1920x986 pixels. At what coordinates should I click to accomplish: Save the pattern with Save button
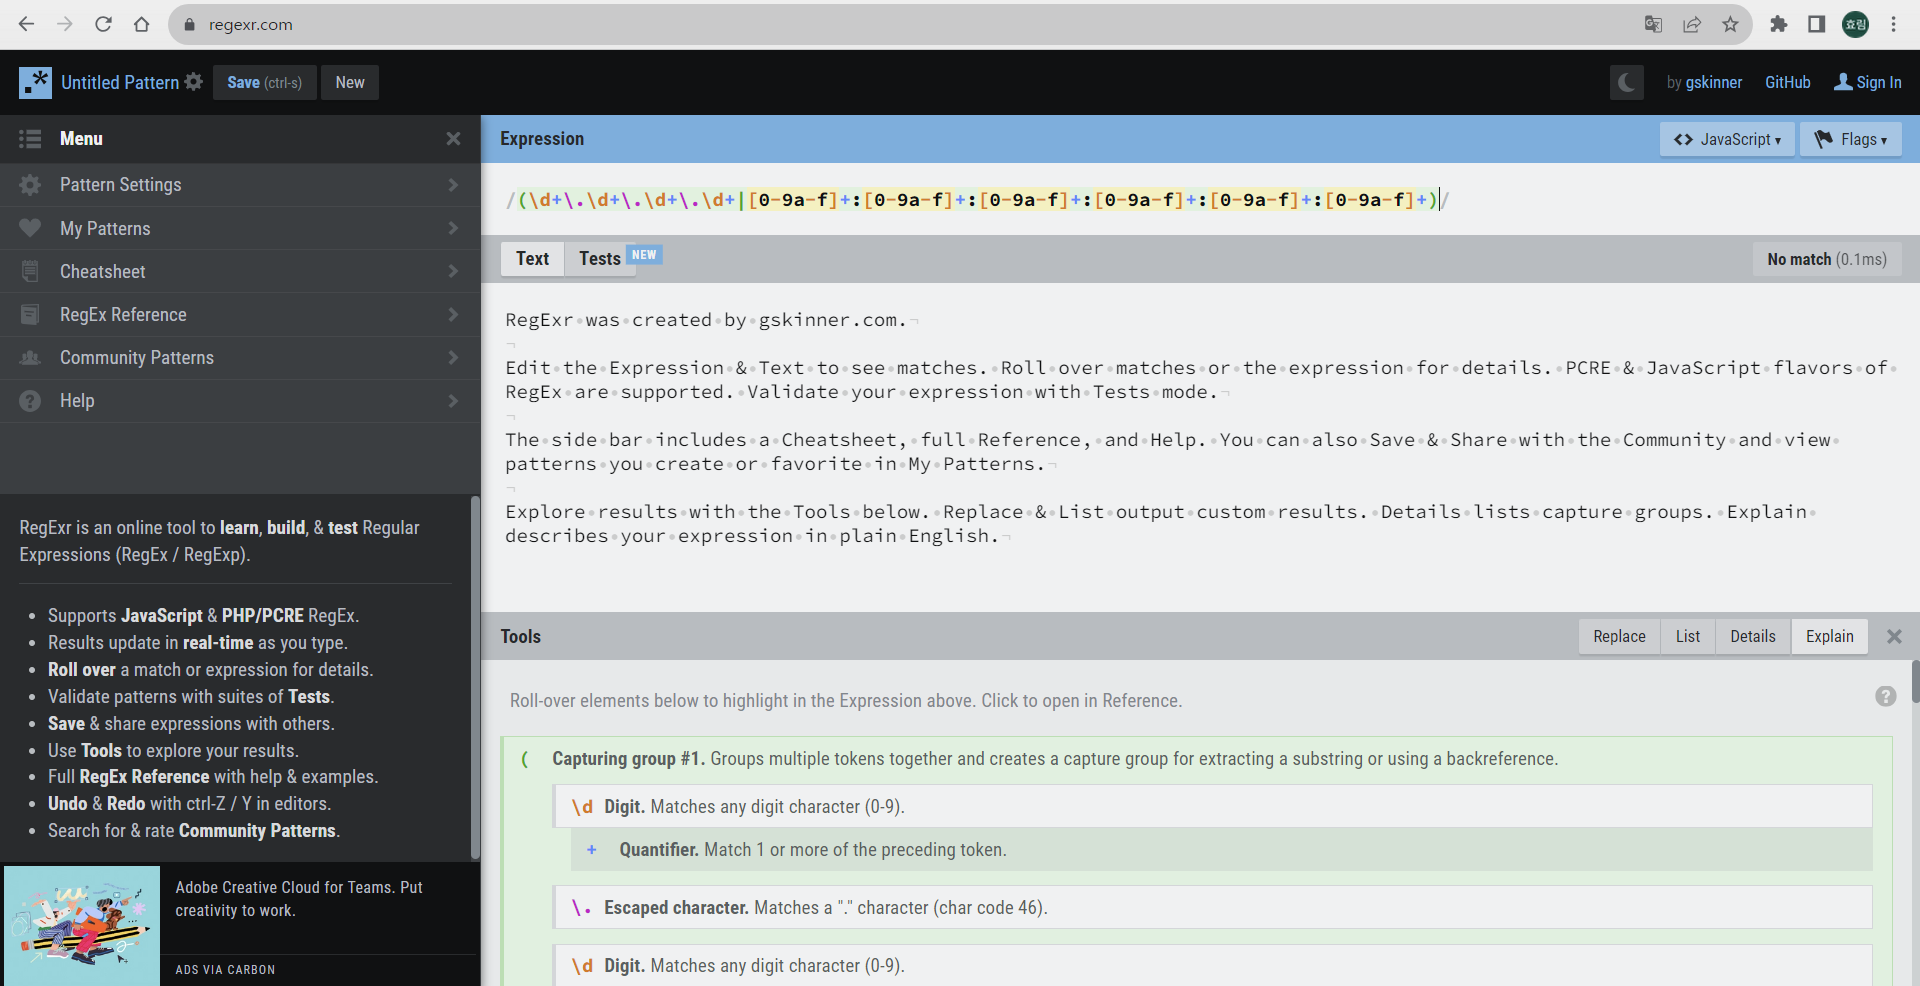coord(264,82)
